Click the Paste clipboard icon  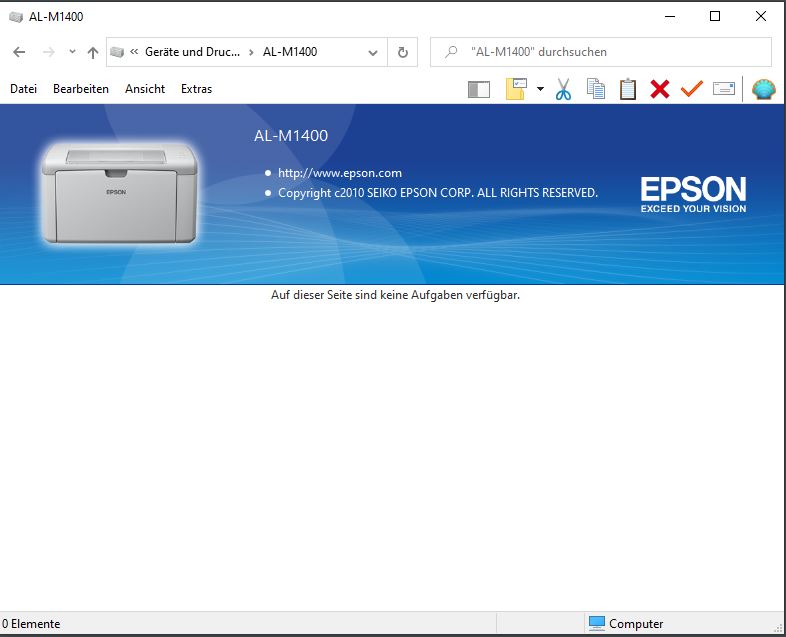(x=628, y=89)
